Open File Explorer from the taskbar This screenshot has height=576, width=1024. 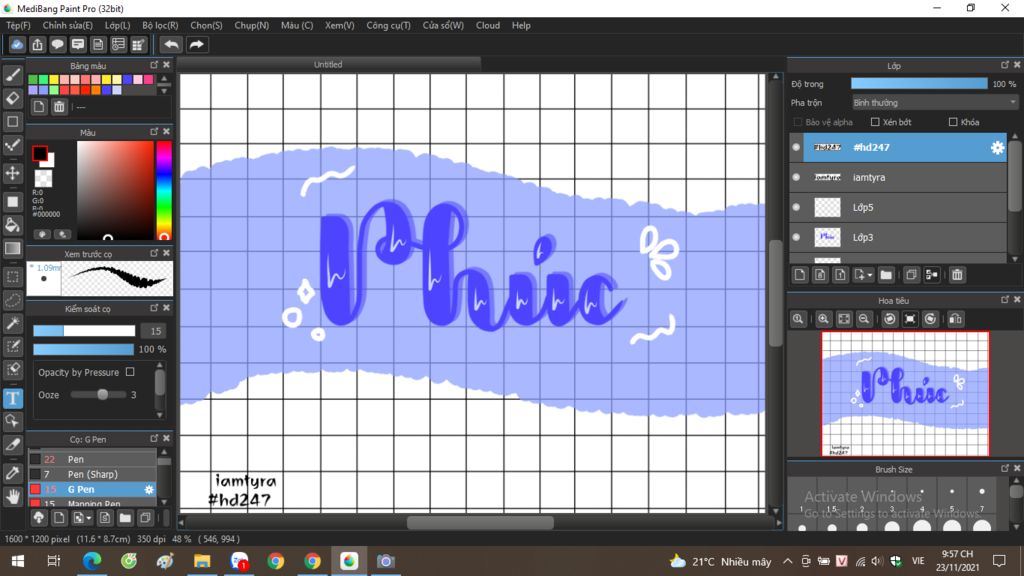coord(202,561)
